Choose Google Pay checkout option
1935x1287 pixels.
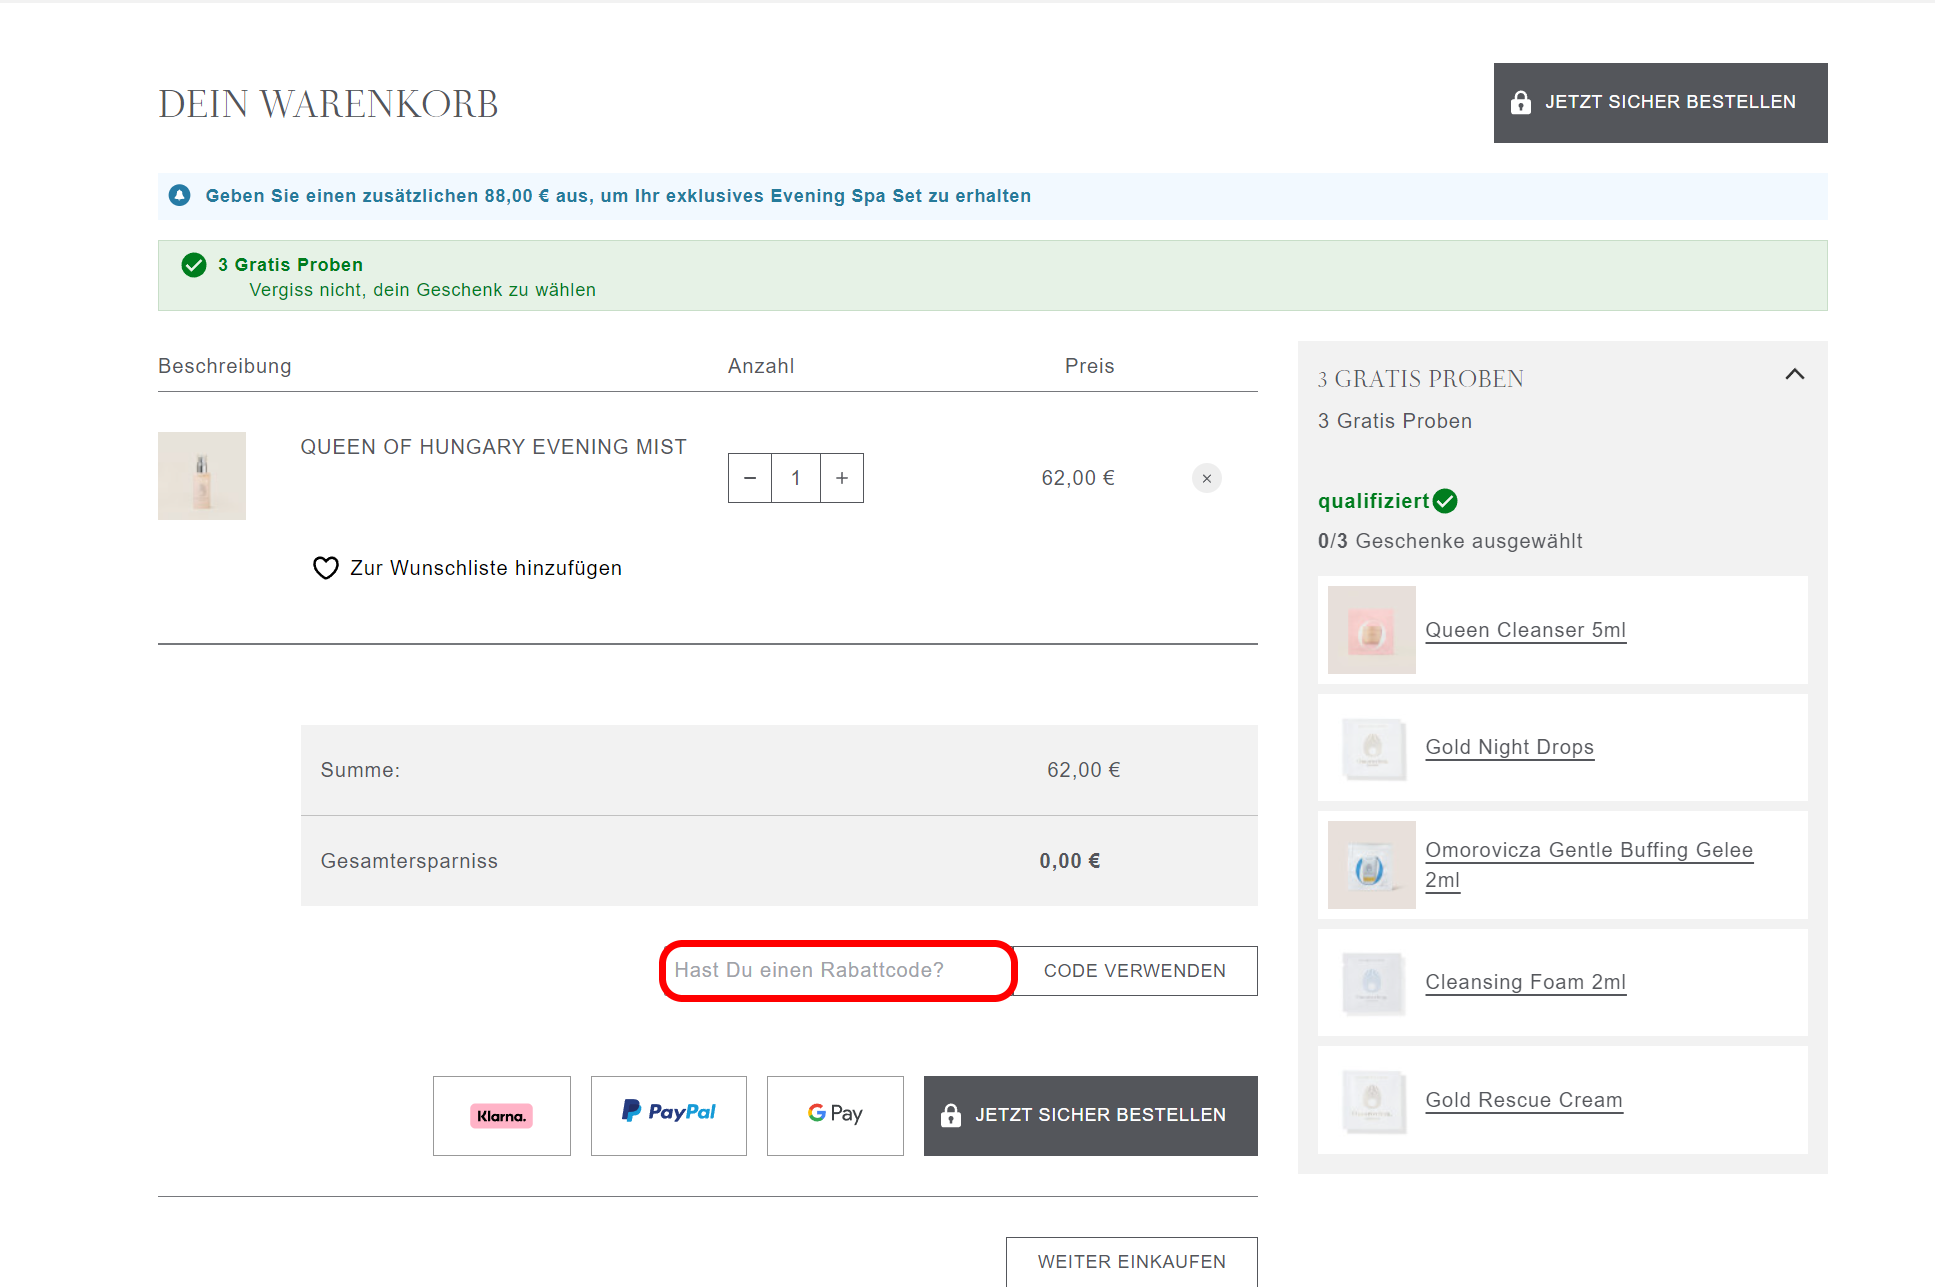[x=835, y=1116]
